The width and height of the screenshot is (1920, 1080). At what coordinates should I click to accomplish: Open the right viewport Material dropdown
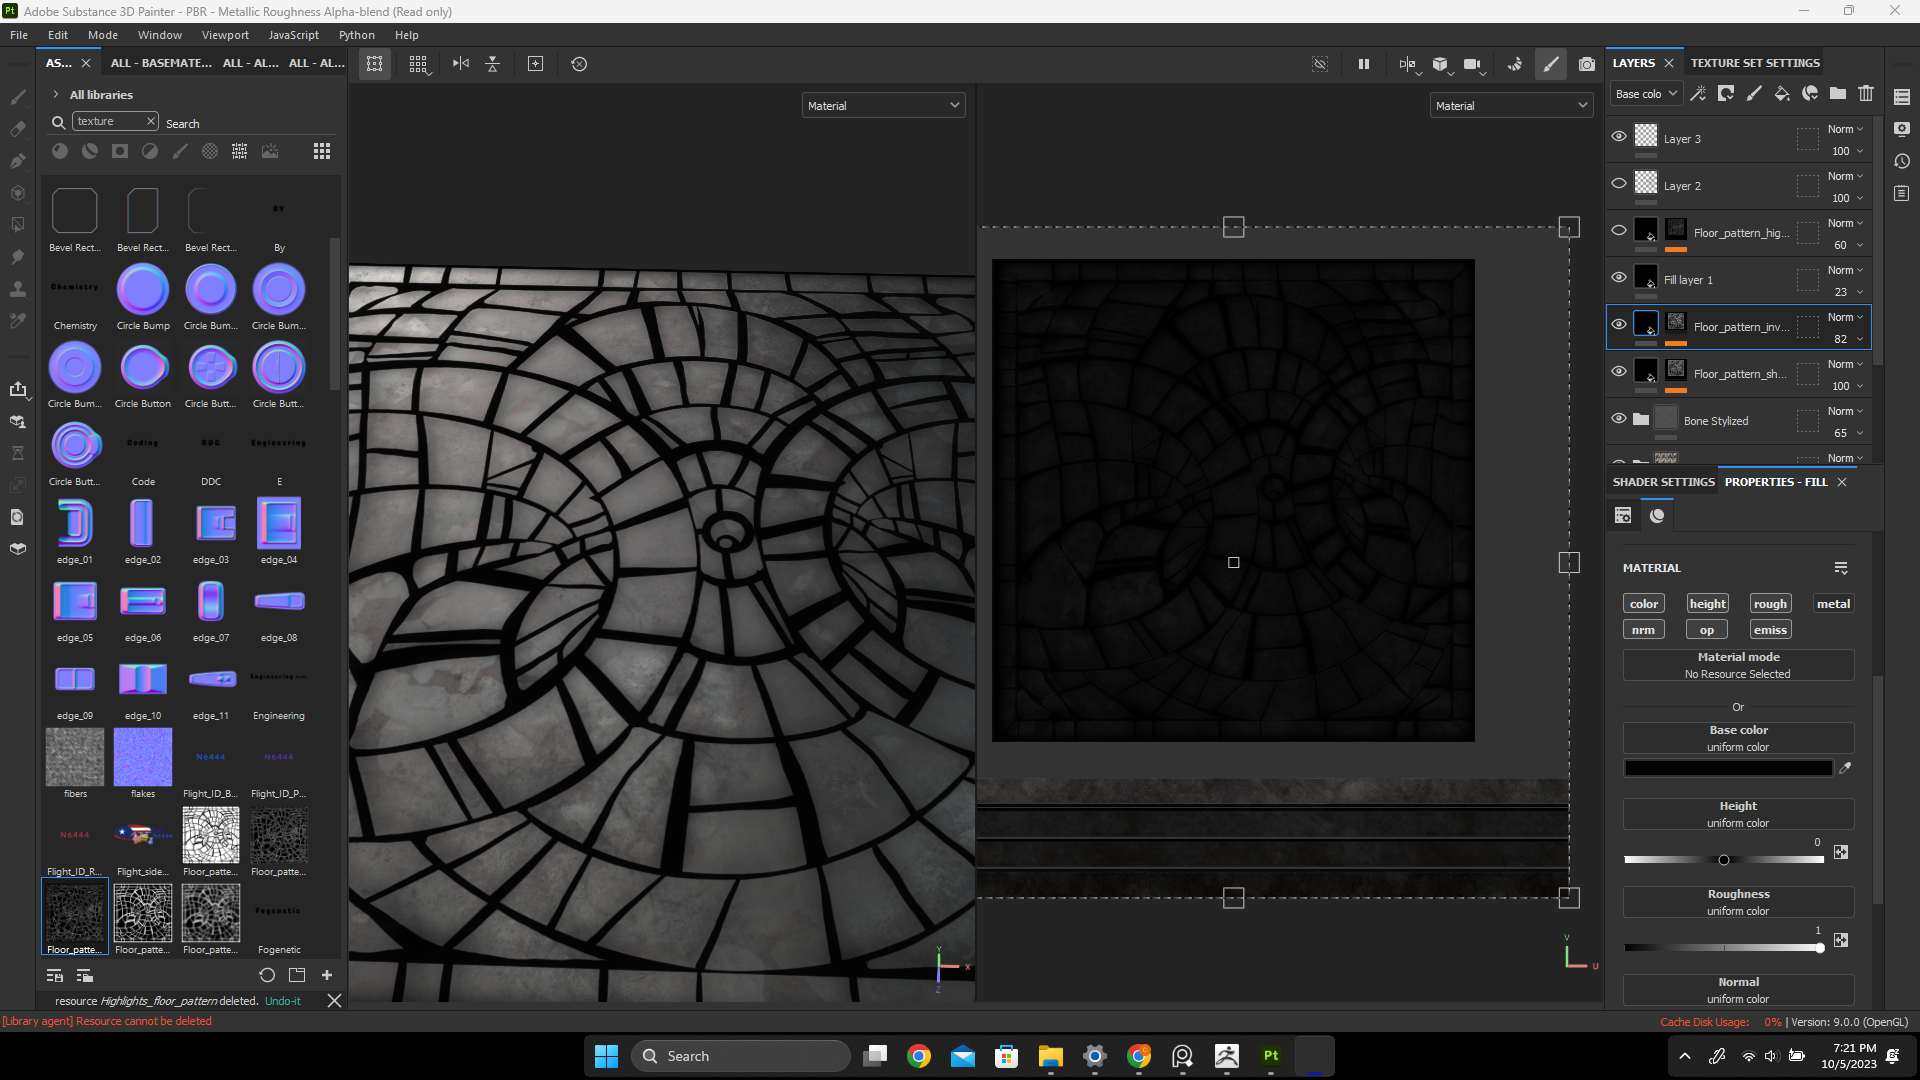coord(1511,105)
